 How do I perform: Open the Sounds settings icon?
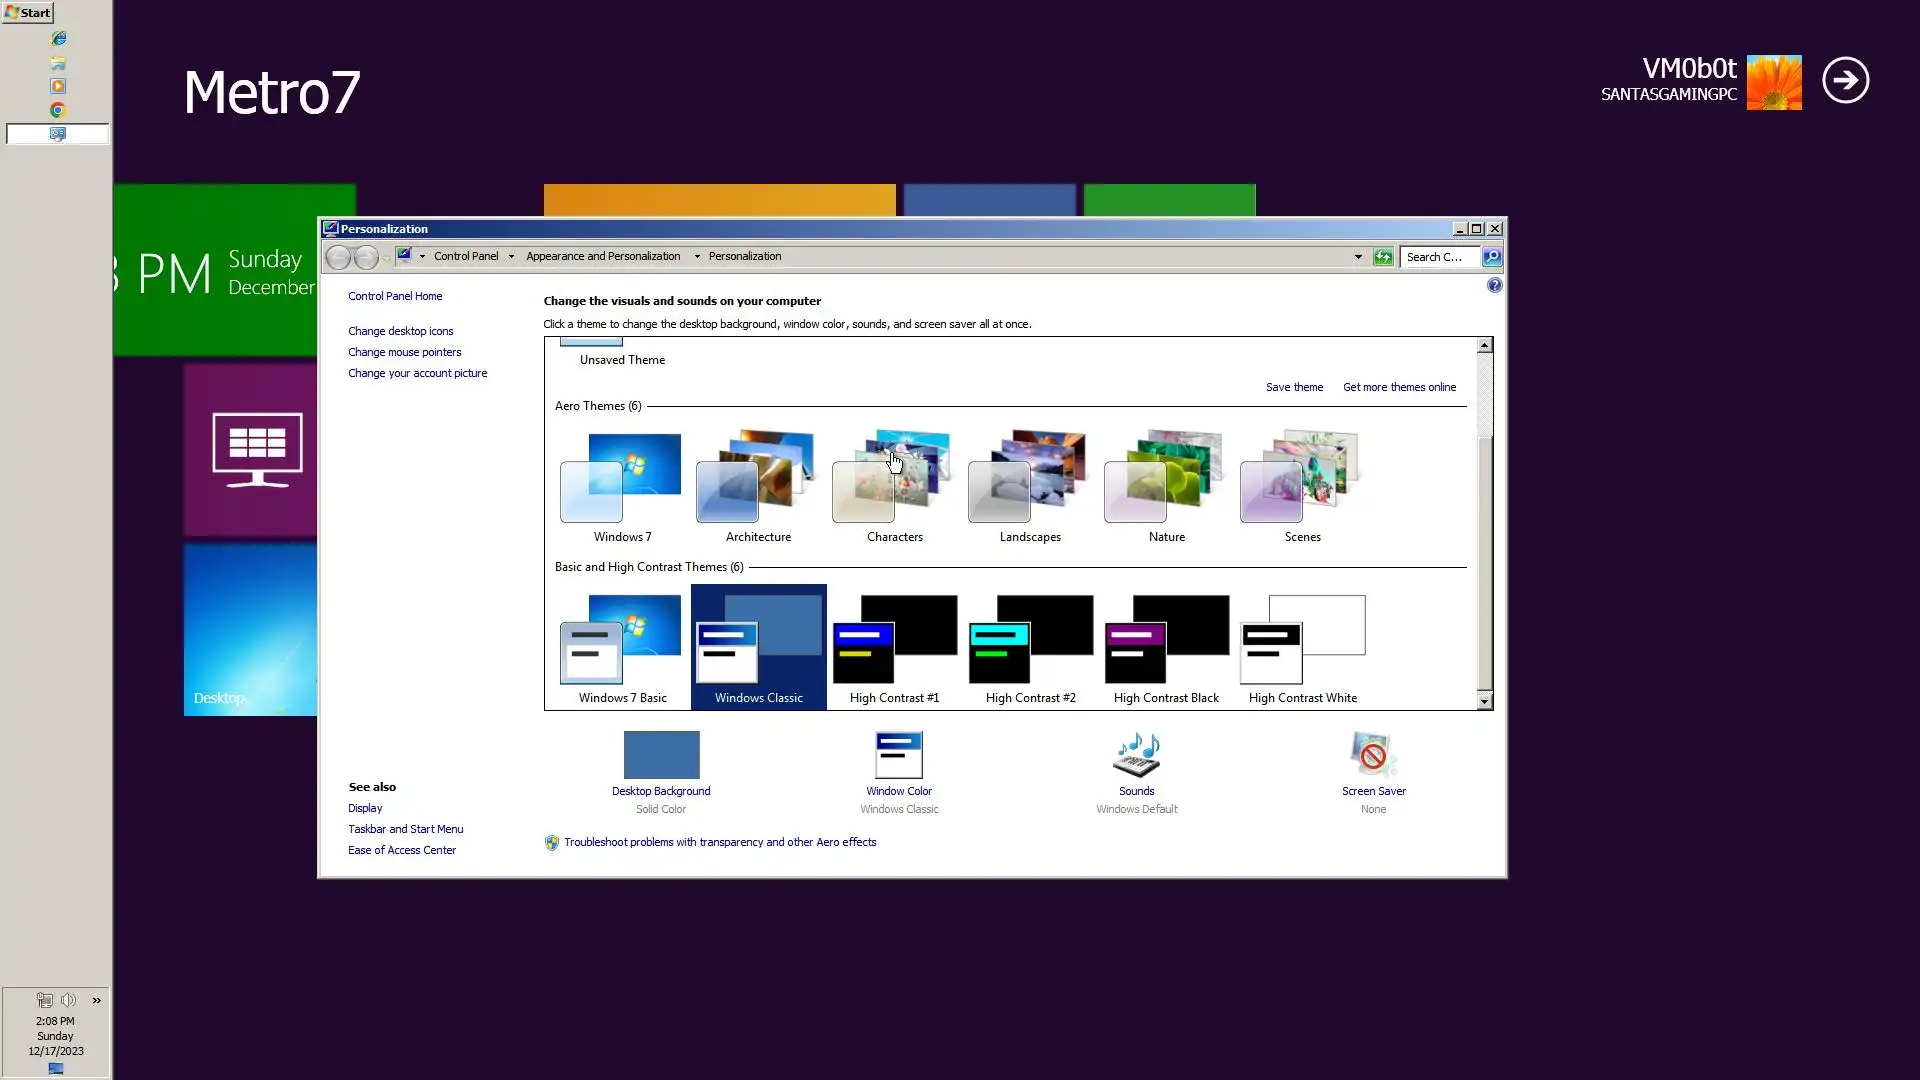[1136, 755]
